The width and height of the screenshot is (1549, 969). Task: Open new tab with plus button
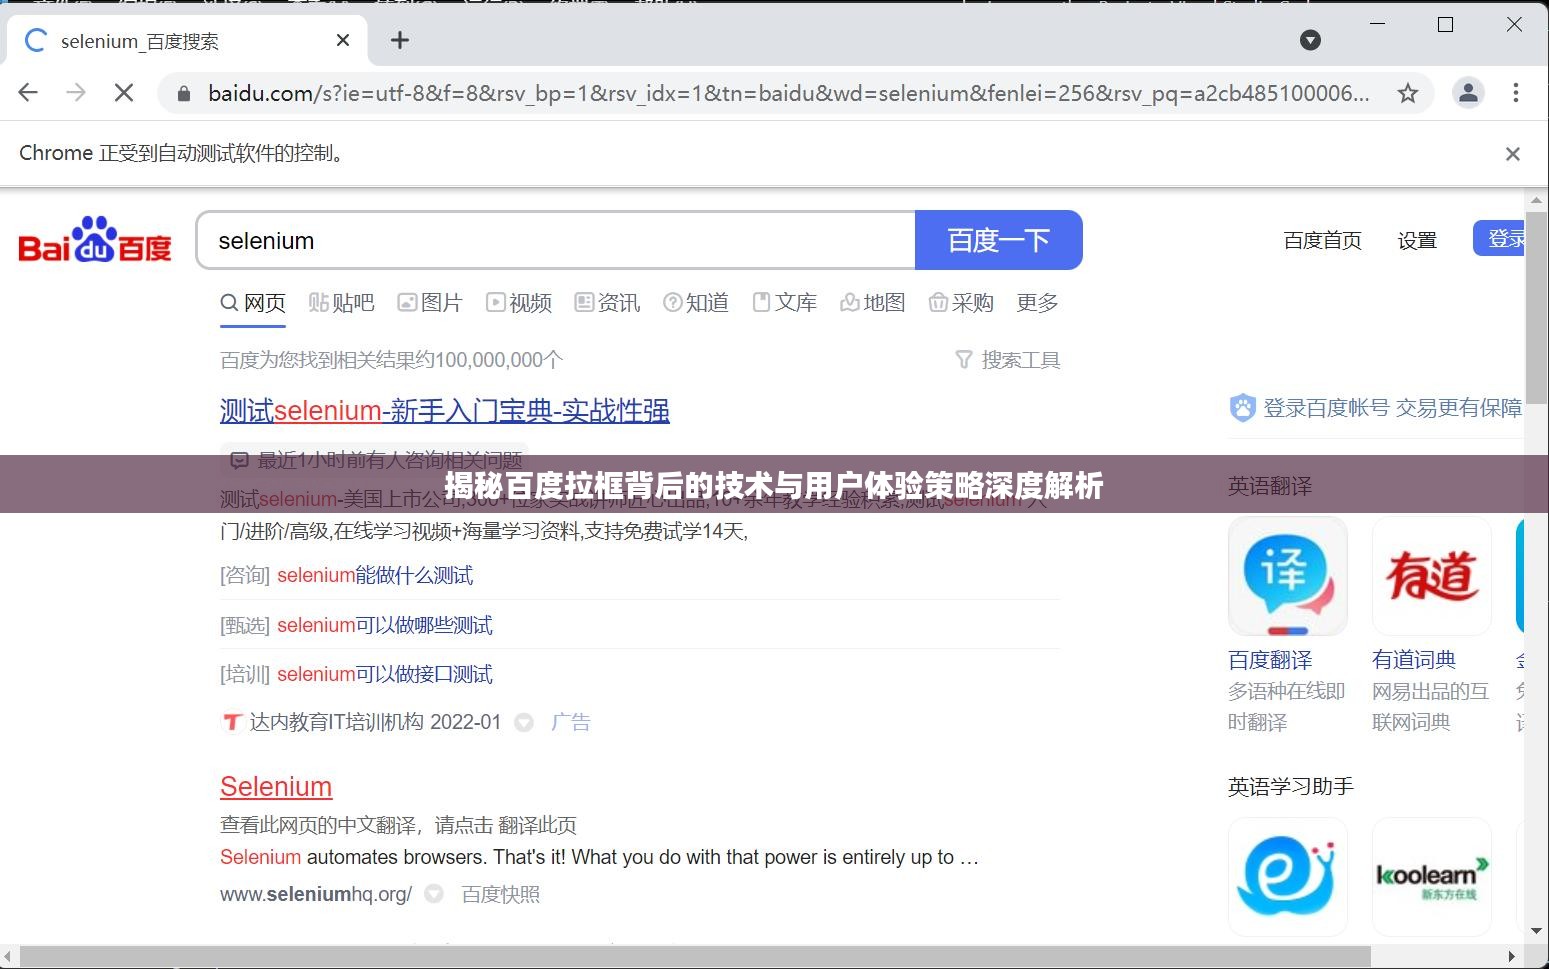[x=400, y=40]
